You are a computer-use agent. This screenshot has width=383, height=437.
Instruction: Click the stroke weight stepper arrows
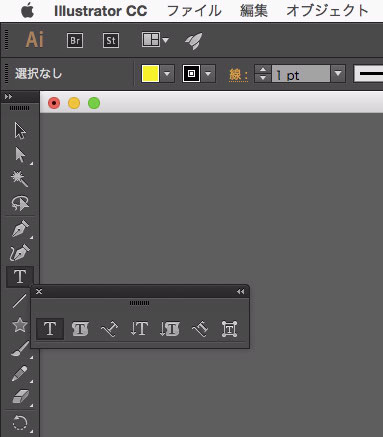click(263, 73)
